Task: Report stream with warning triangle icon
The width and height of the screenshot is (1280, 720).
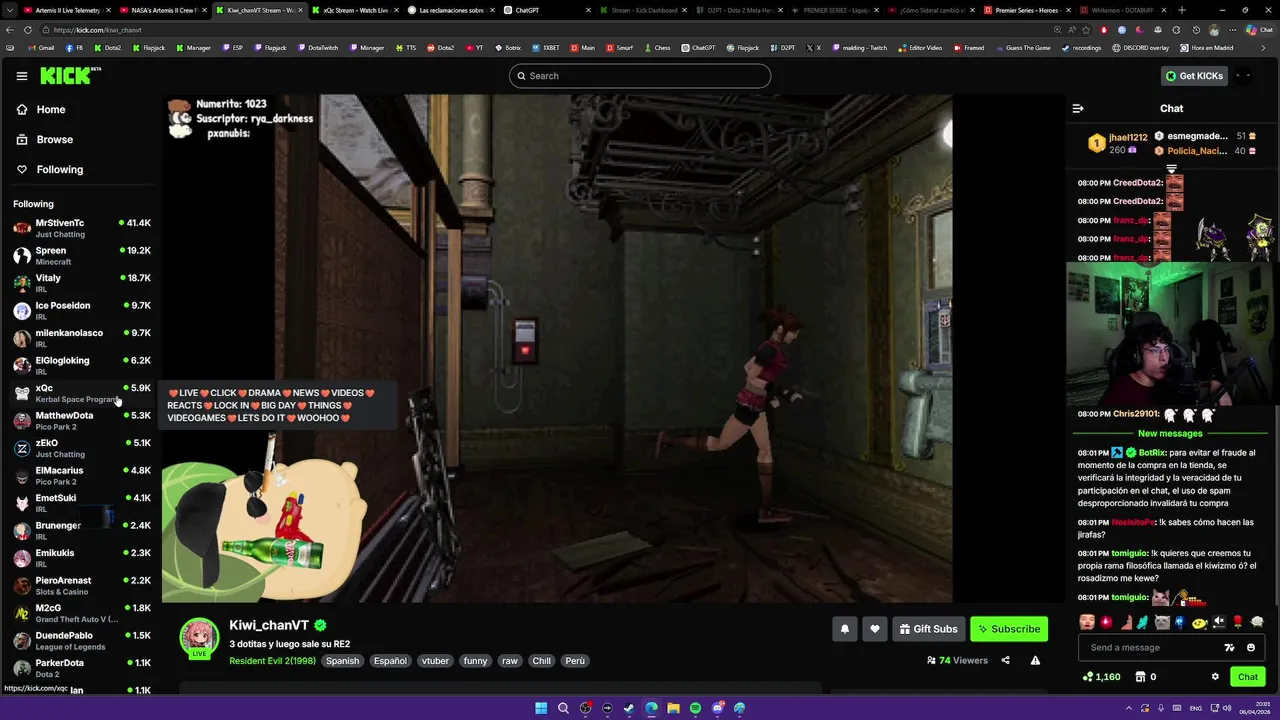Action: click(1035, 660)
